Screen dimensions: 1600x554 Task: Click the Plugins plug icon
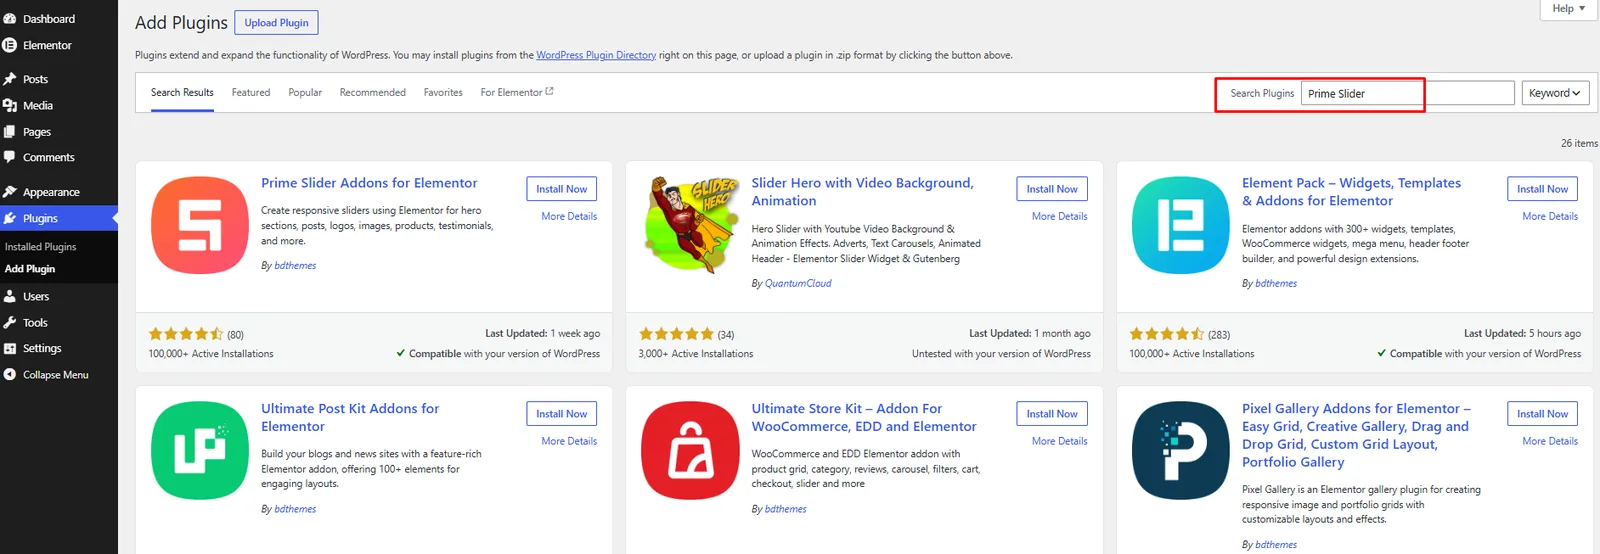pyautogui.click(x=10, y=218)
